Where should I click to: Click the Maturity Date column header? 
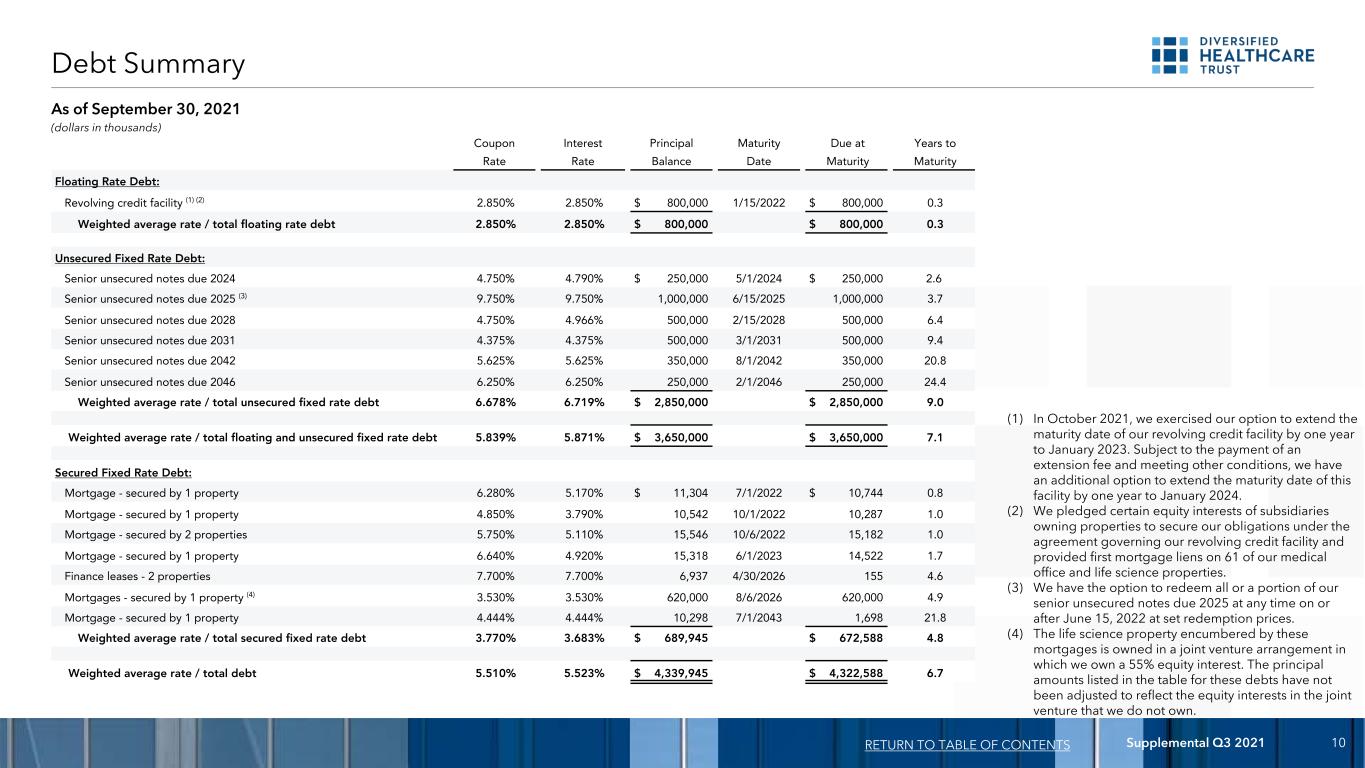pos(758,152)
